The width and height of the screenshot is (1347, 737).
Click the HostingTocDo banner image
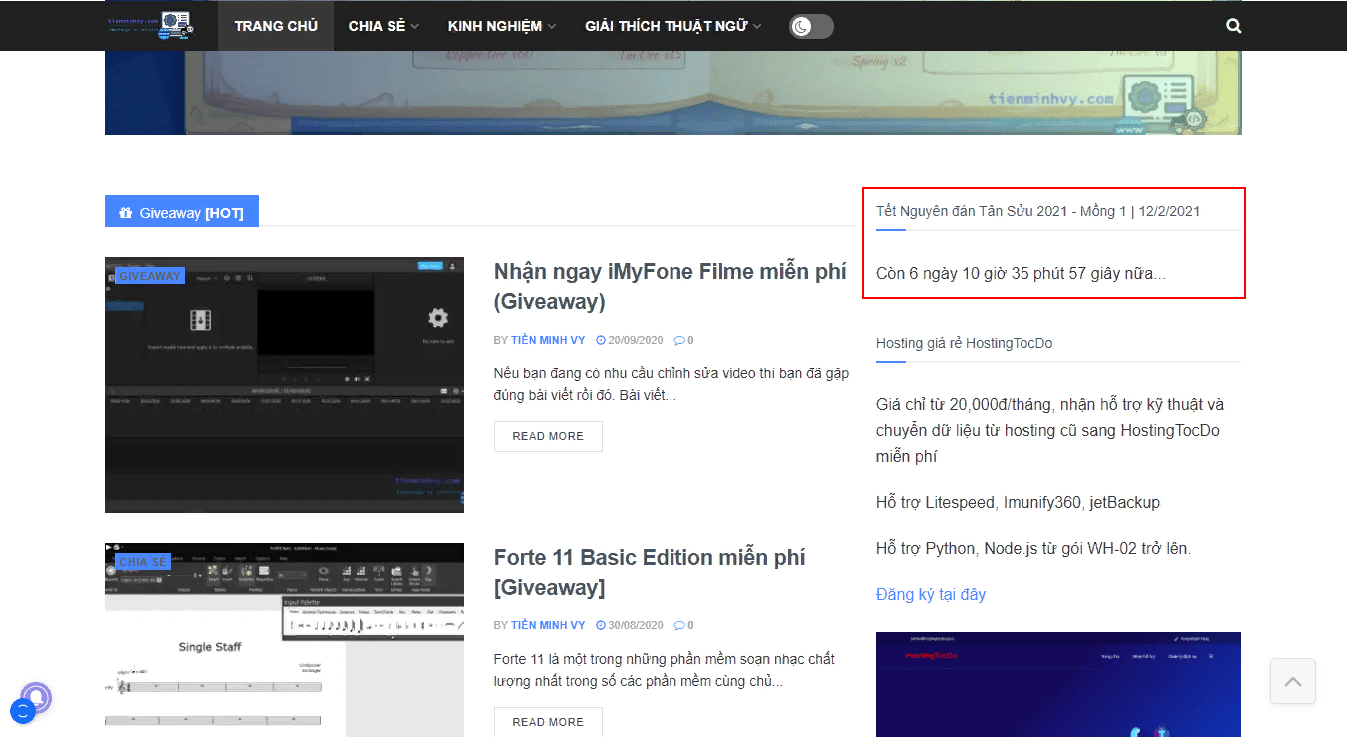pos(1058,684)
